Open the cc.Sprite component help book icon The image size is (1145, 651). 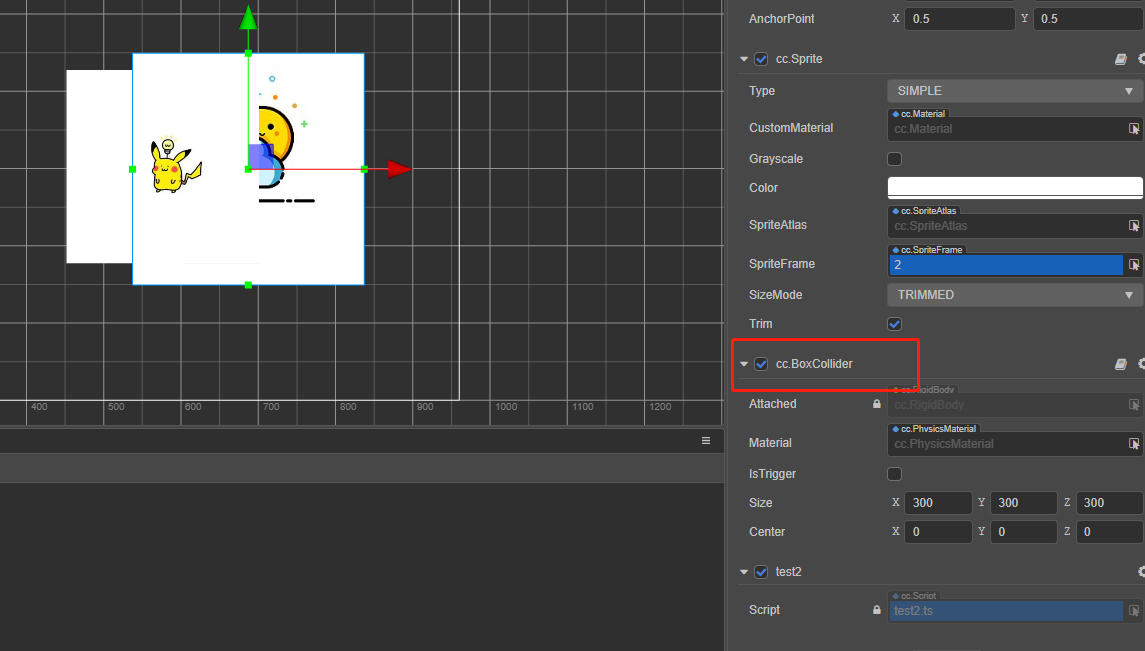coord(1120,59)
